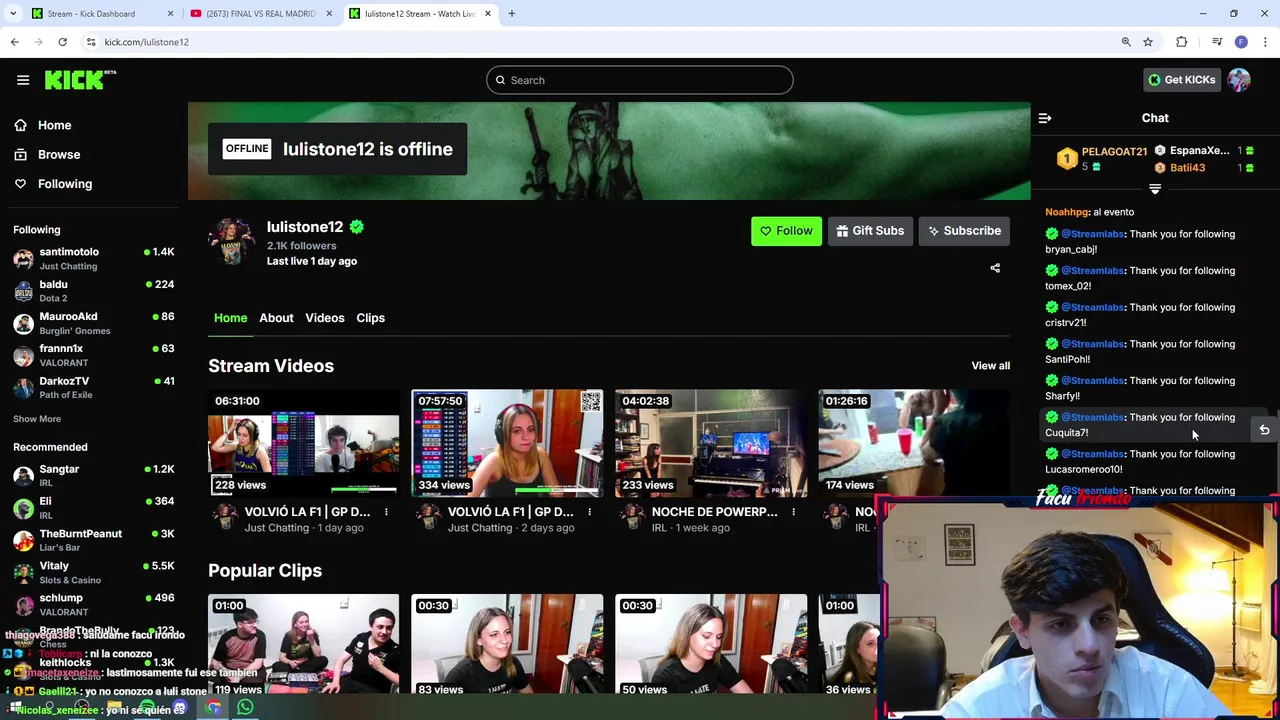Reload the current page
Viewport: 1280px width, 720px height.
(x=62, y=42)
